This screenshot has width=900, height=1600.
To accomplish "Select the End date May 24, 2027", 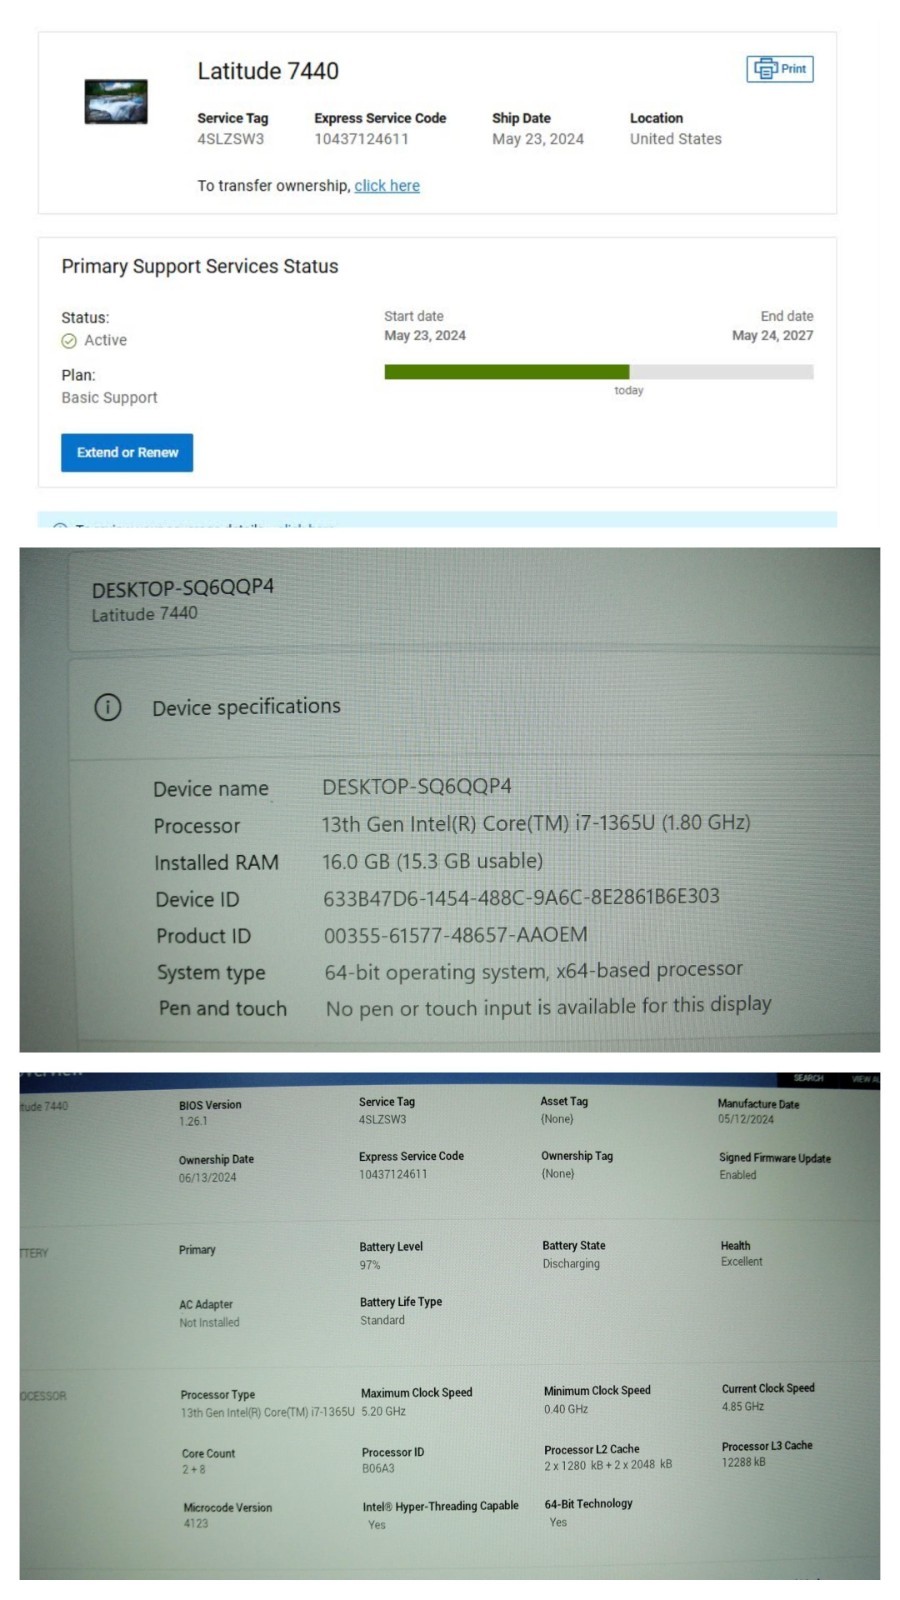I will pyautogui.click(x=772, y=336).
